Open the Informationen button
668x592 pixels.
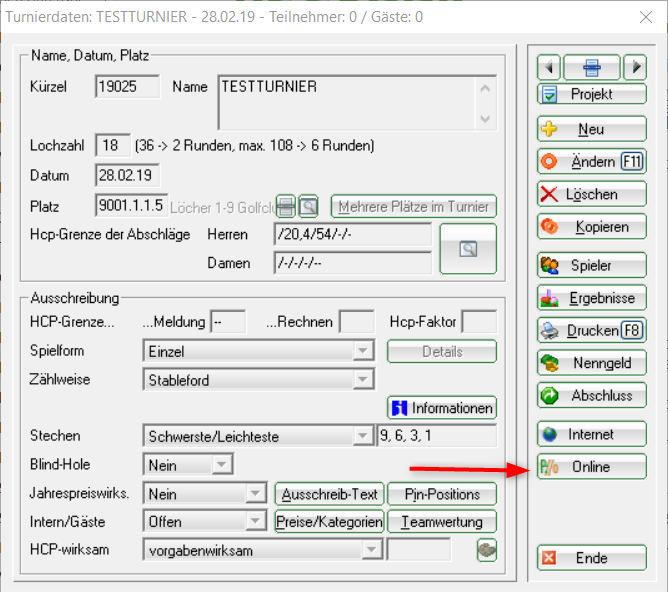[x=442, y=408]
